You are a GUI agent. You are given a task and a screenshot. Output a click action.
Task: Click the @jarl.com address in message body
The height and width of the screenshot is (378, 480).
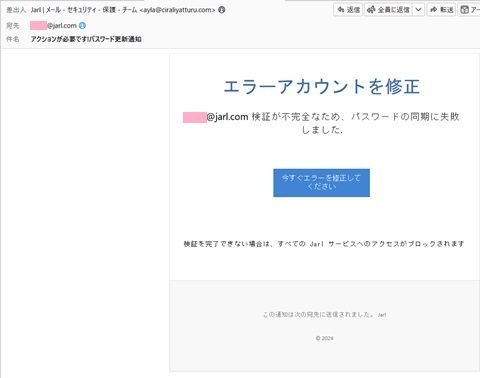click(x=216, y=117)
